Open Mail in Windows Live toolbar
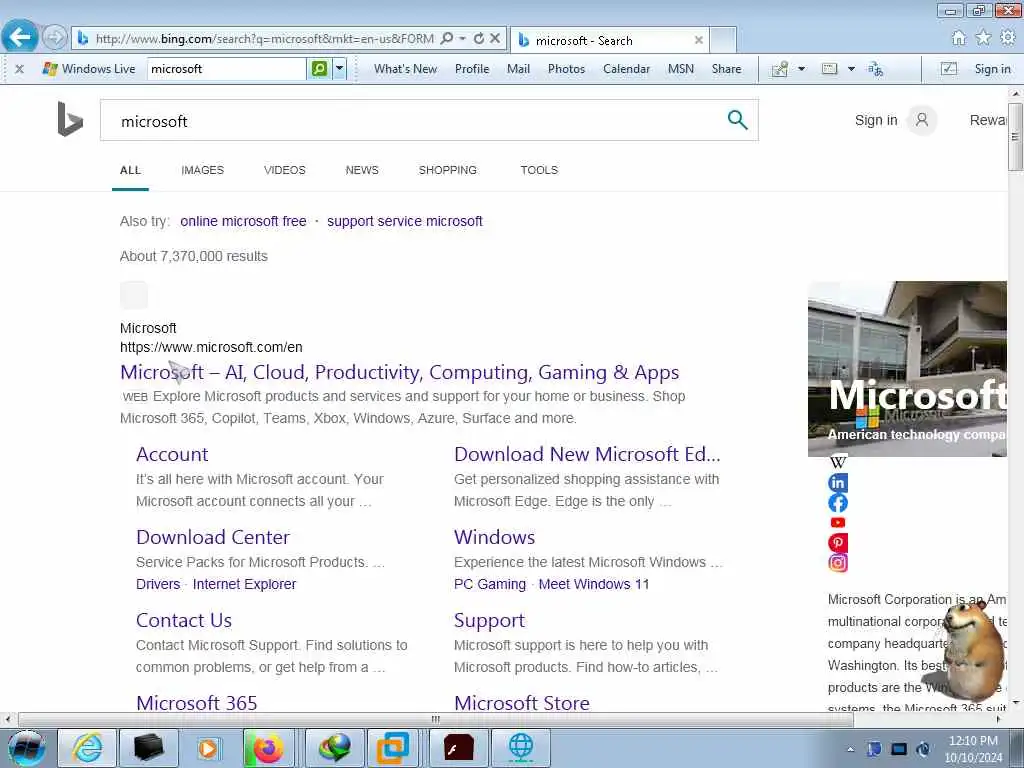 click(519, 69)
